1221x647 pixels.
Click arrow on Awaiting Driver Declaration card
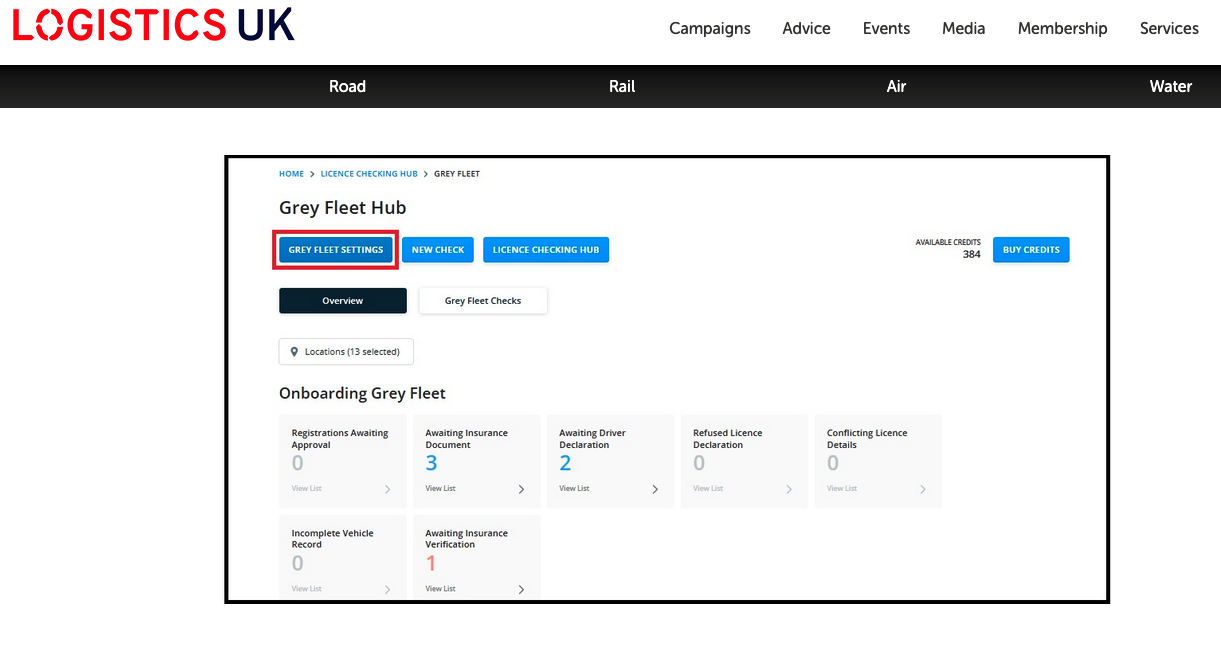click(655, 489)
